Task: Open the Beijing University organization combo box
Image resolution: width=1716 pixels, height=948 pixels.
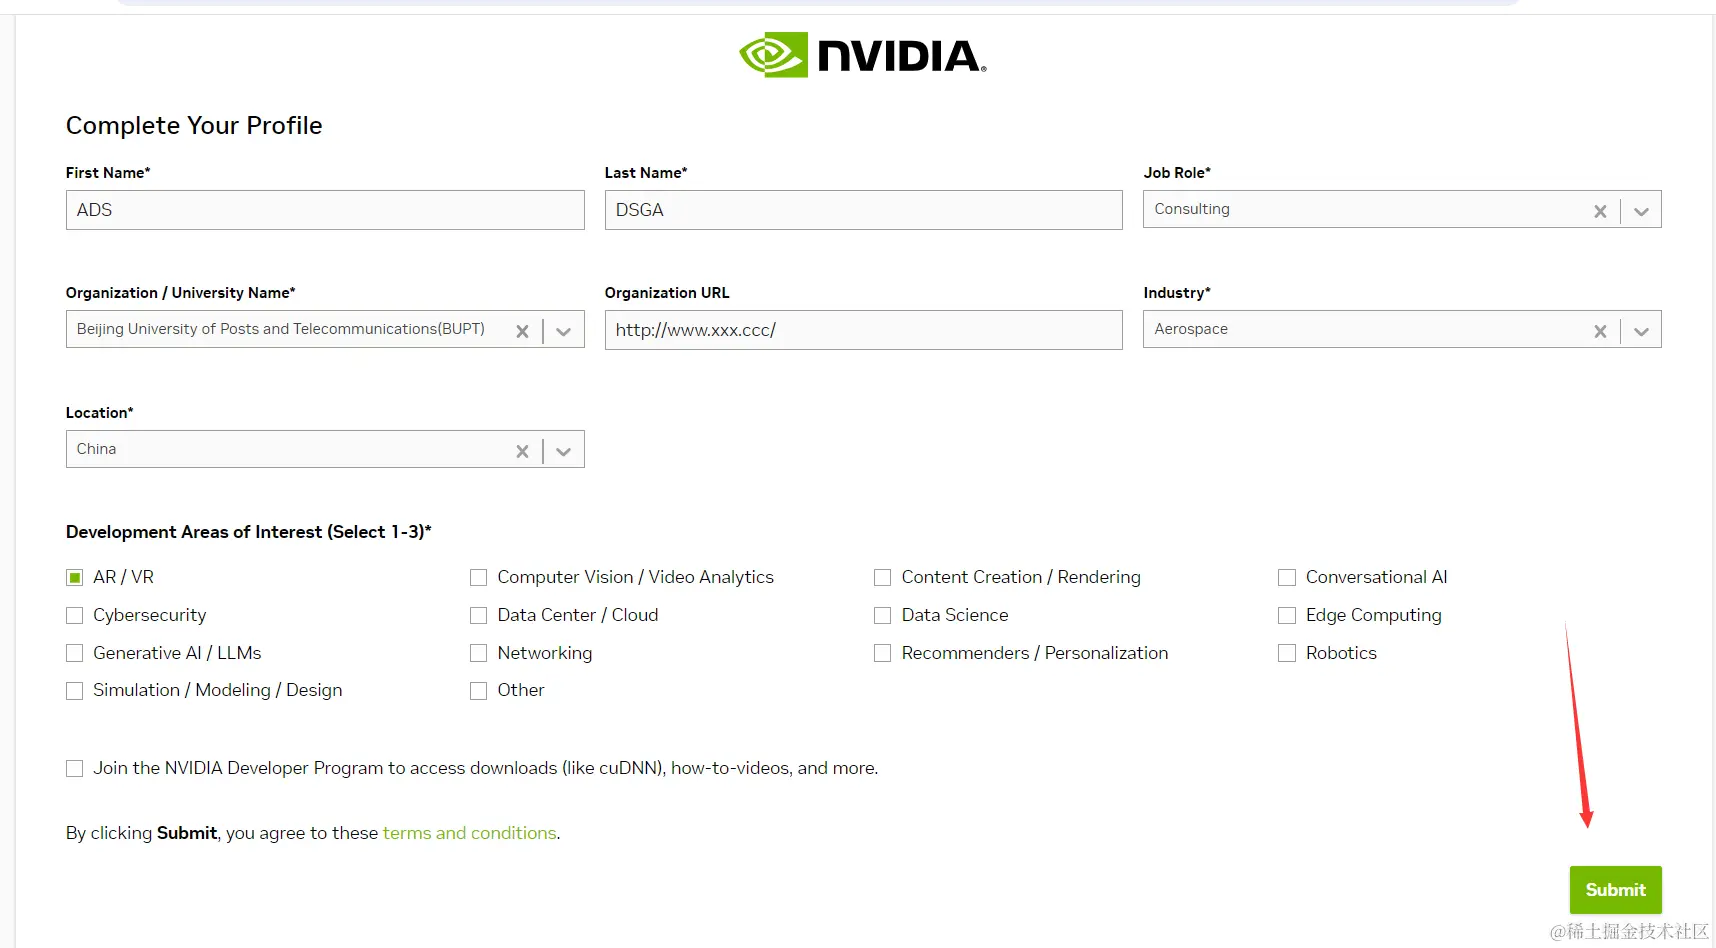Action: [x=325, y=330]
